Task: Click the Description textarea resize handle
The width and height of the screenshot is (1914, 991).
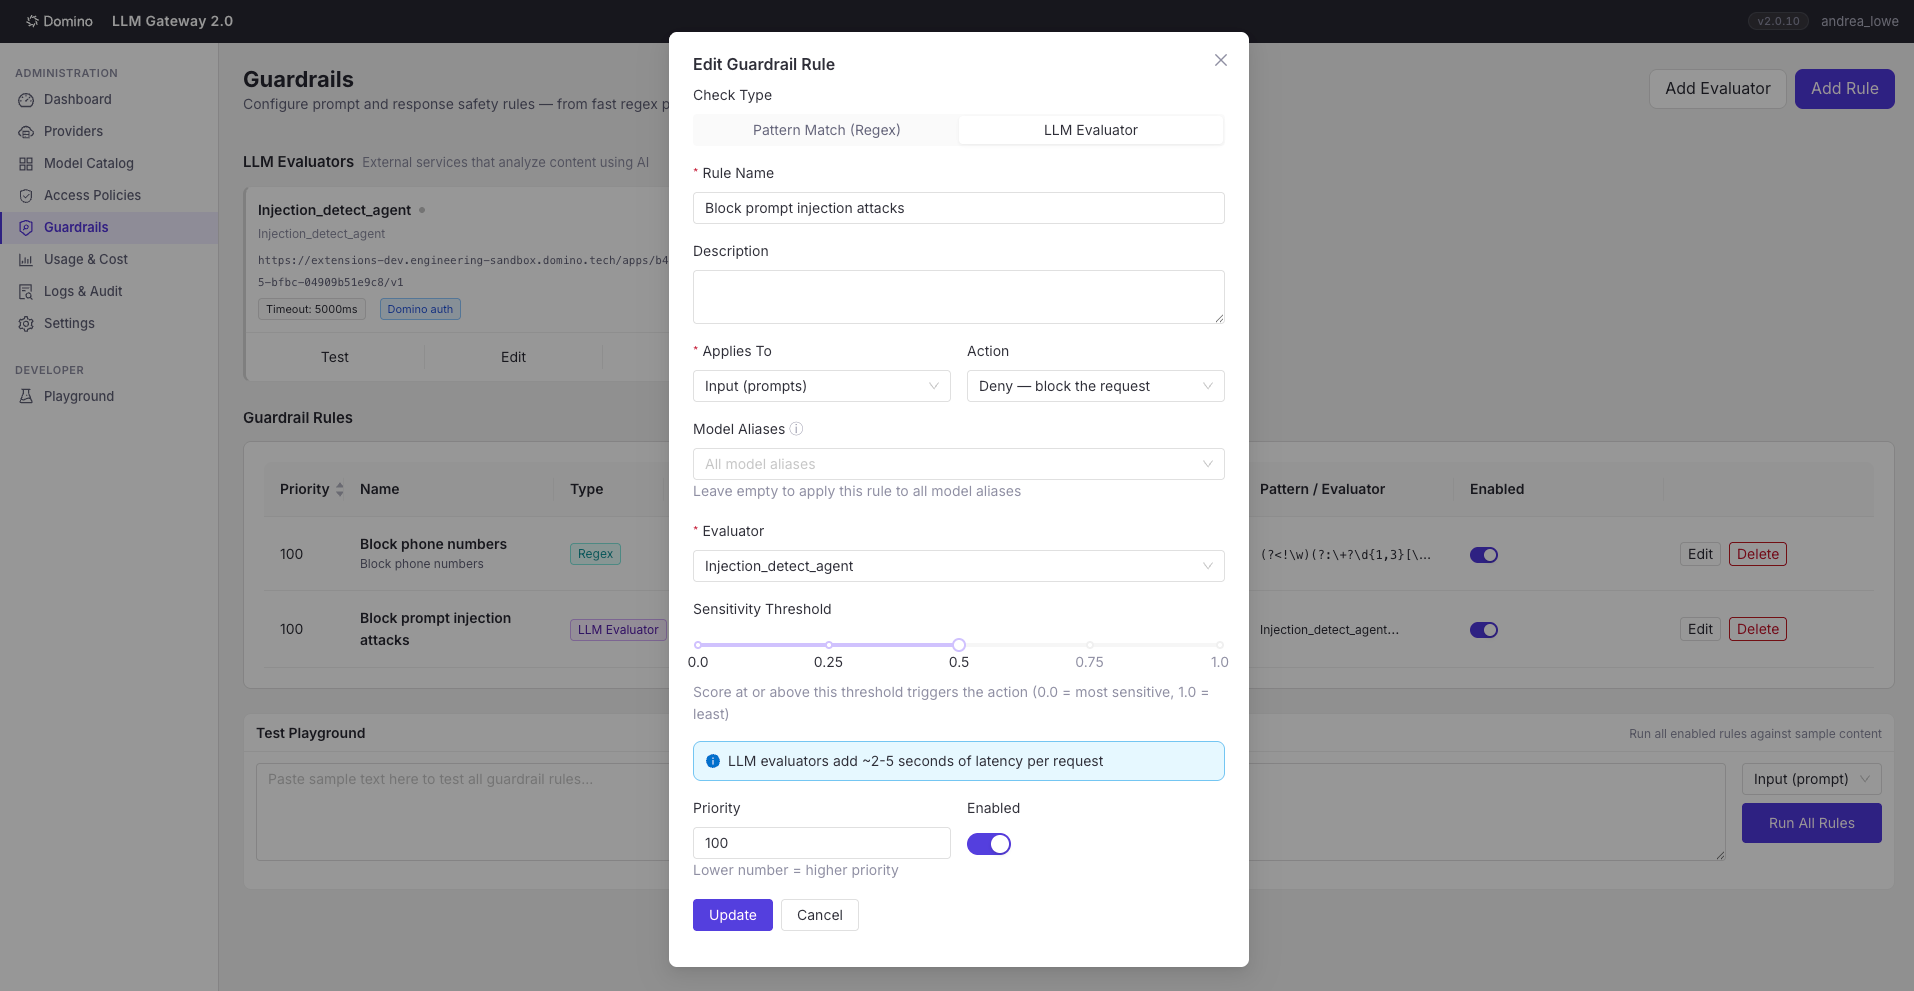Action: (x=1219, y=318)
